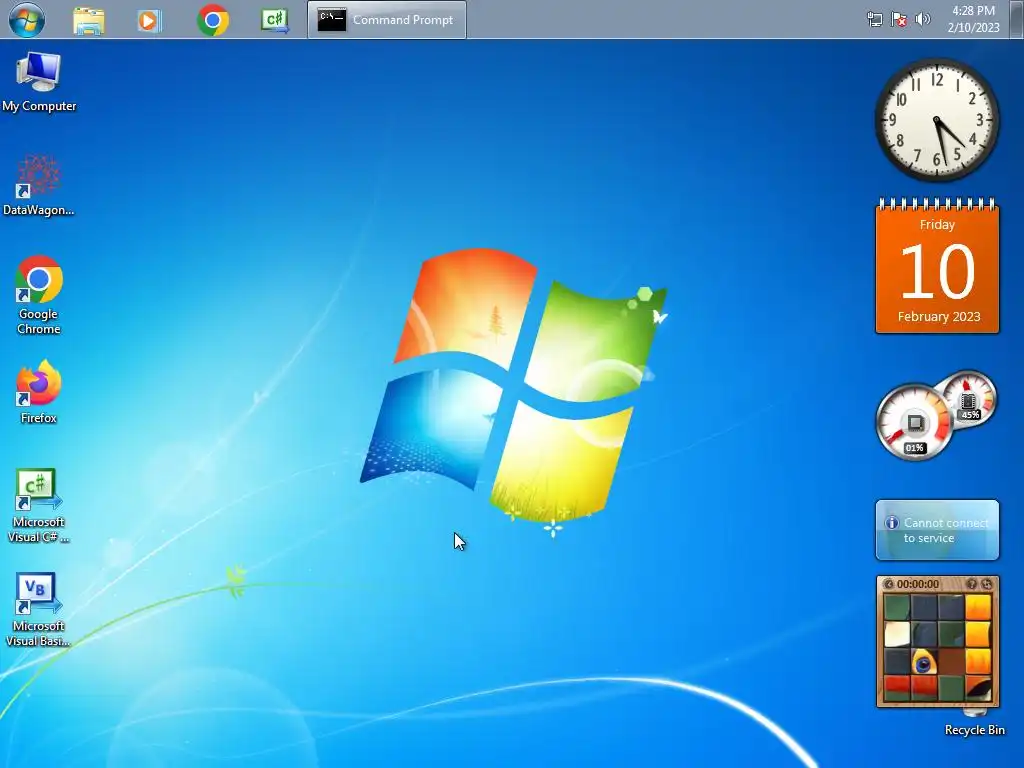
Task: Select the Google Chrome desktop shortcut
Action: point(39,296)
